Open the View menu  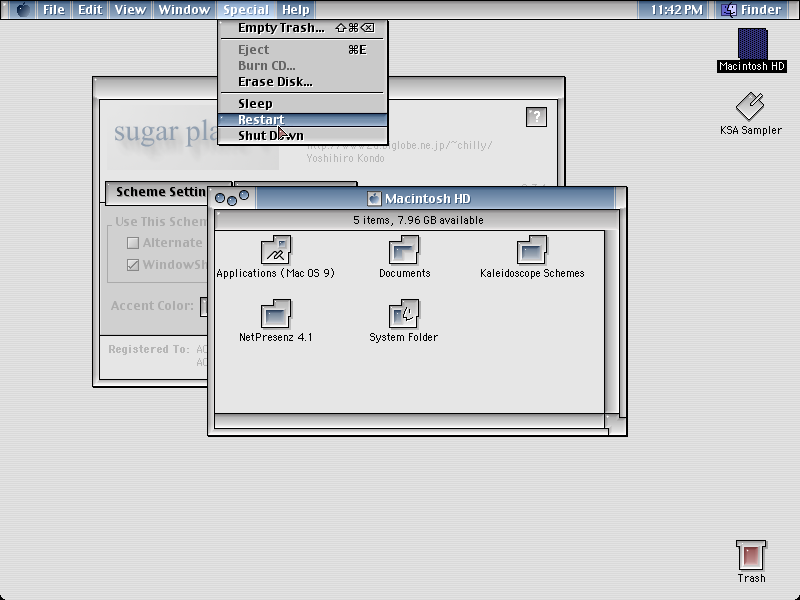click(130, 10)
